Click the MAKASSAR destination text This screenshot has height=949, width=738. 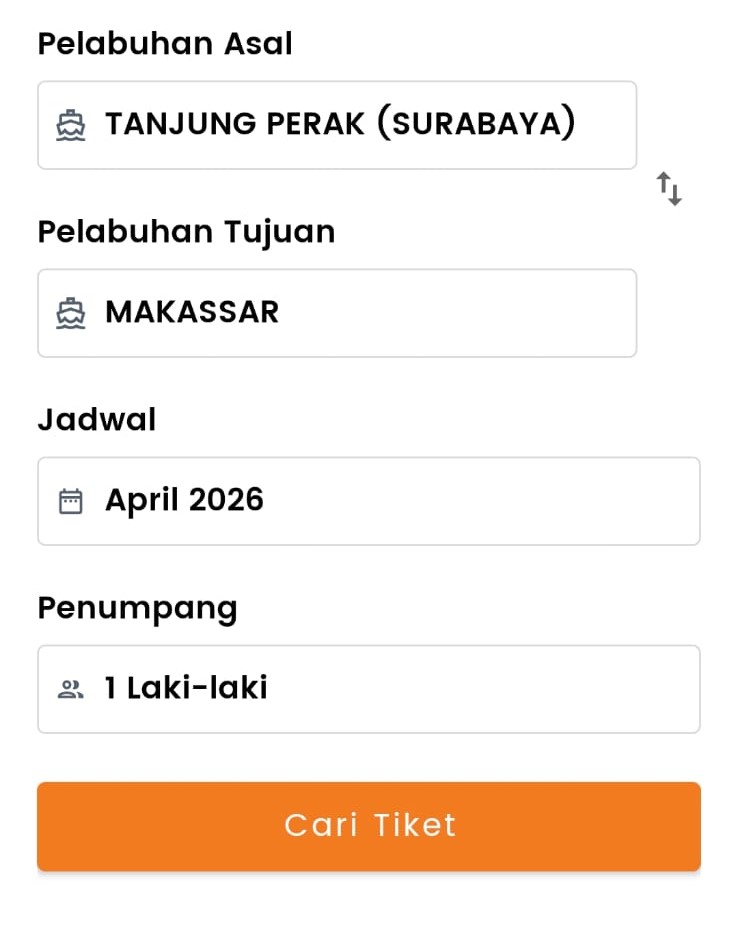[x=191, y=312]
